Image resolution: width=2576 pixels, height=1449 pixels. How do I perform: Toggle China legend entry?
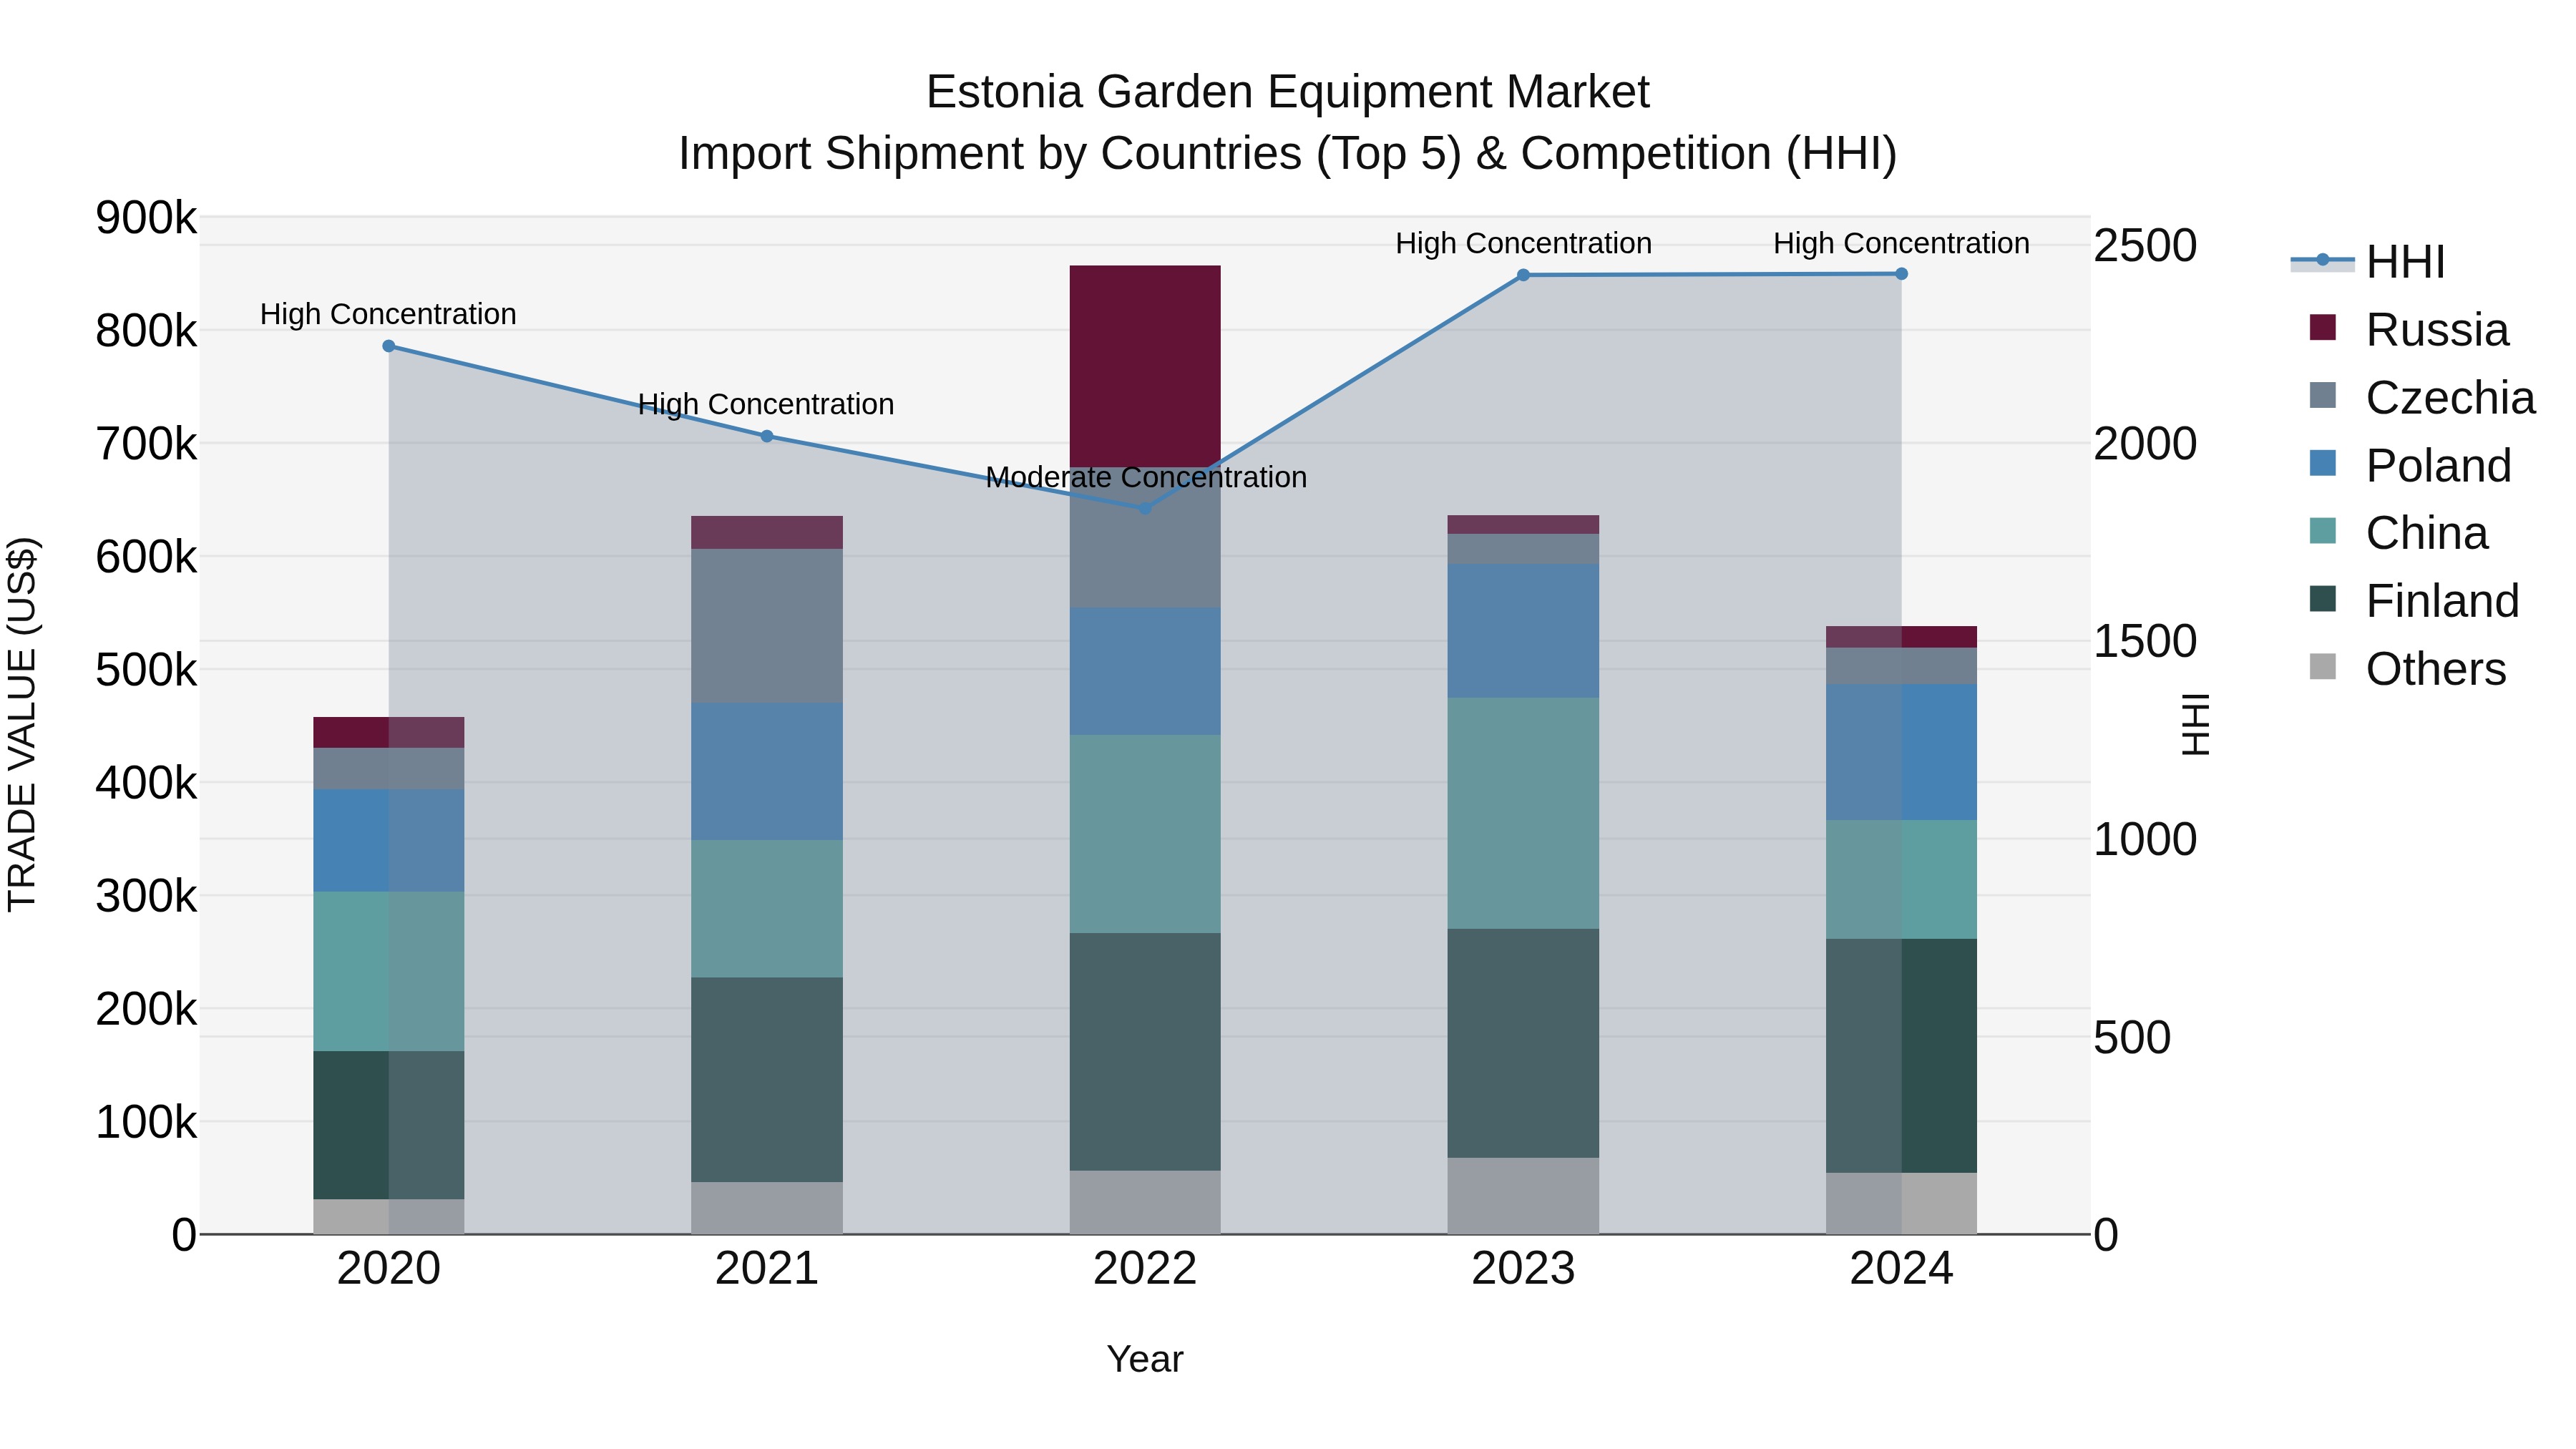2398,532
